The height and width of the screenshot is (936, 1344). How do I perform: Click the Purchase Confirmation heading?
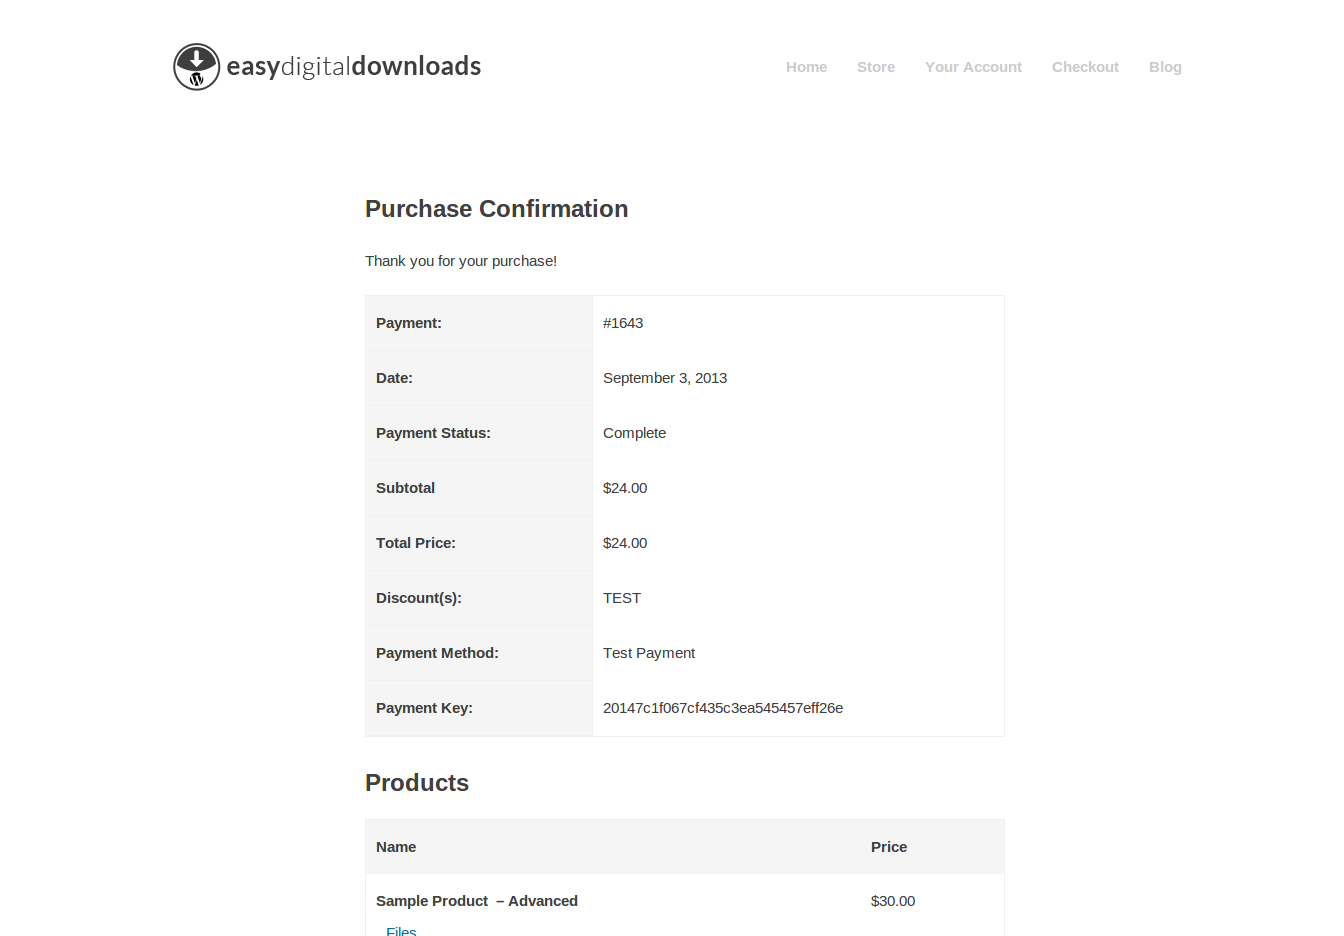(x=496, y=209)
